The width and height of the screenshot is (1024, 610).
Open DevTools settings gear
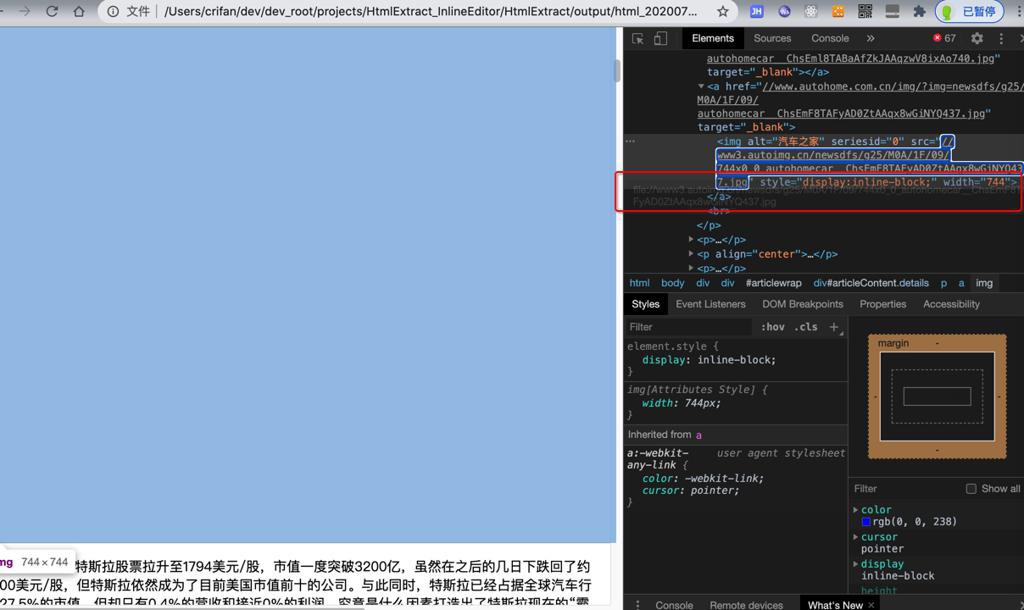tap(977, 39)
